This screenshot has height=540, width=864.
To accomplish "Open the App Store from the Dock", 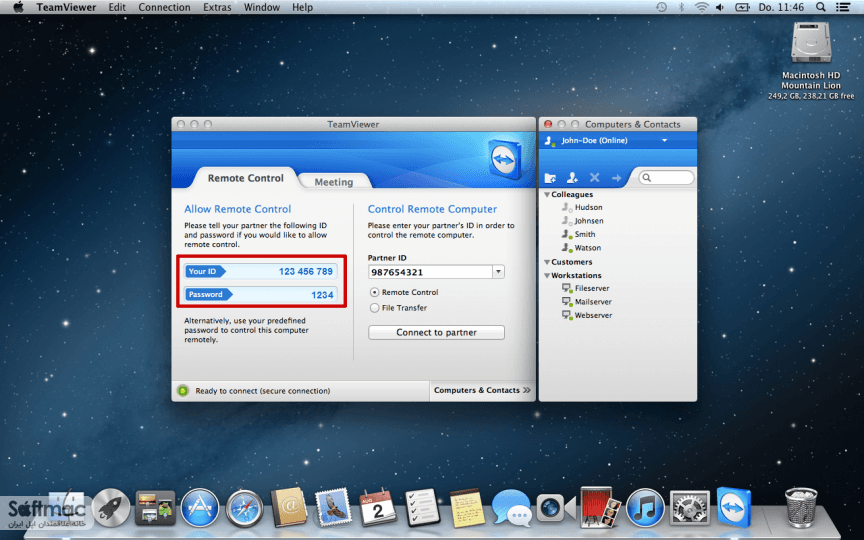I will [x=199, y=507].
